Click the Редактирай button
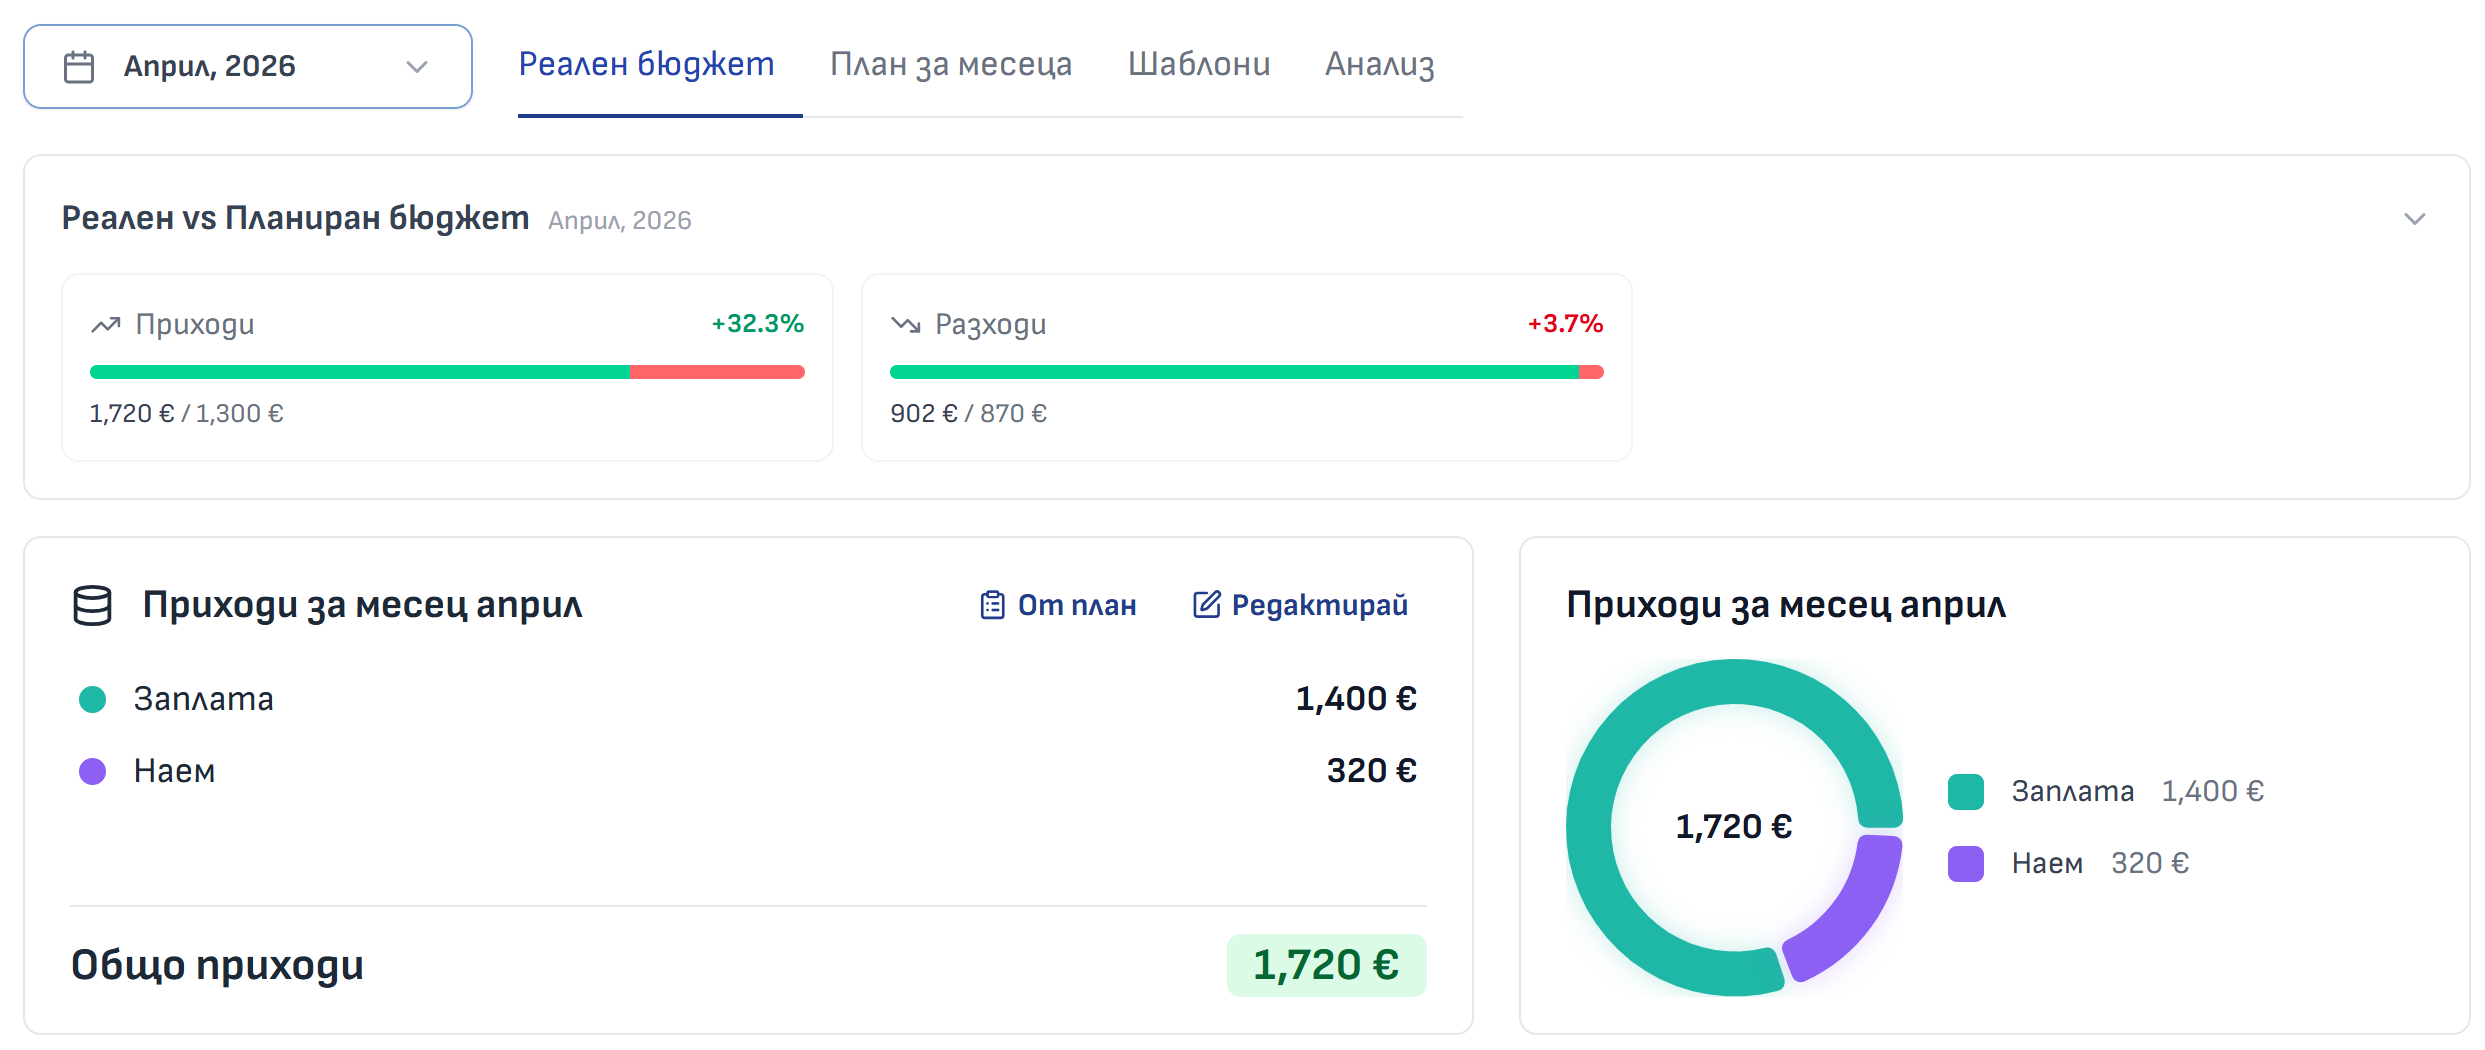This screenshot has width=2485, height=1050. coord(1300,605)
